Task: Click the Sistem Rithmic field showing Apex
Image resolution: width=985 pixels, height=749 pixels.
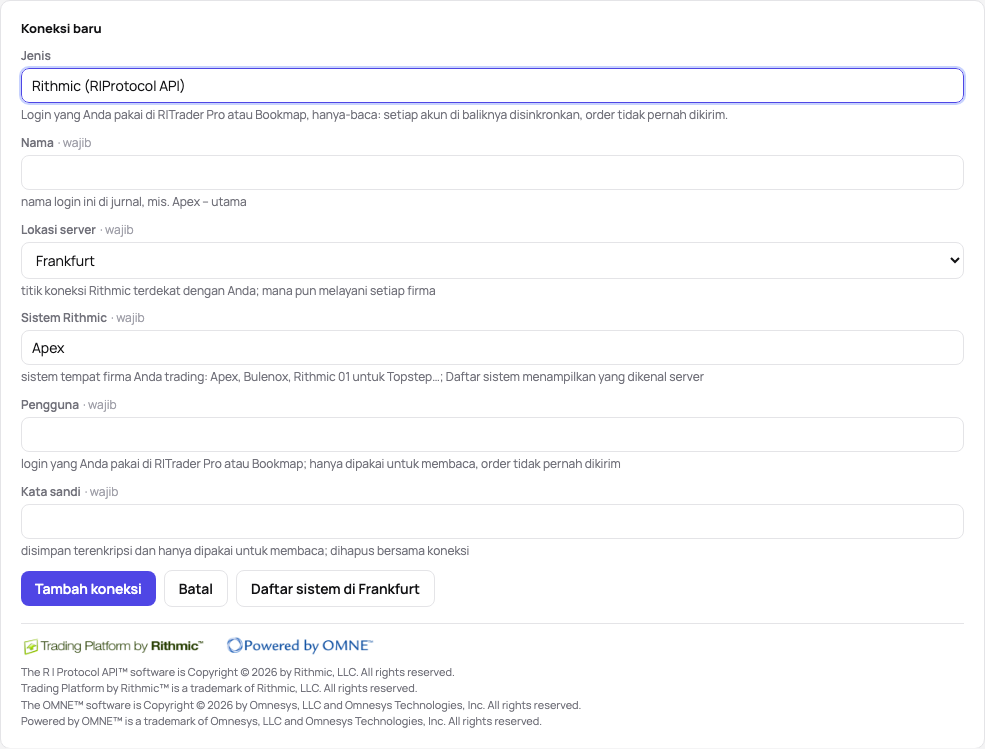Action: (x=492, y=347)
